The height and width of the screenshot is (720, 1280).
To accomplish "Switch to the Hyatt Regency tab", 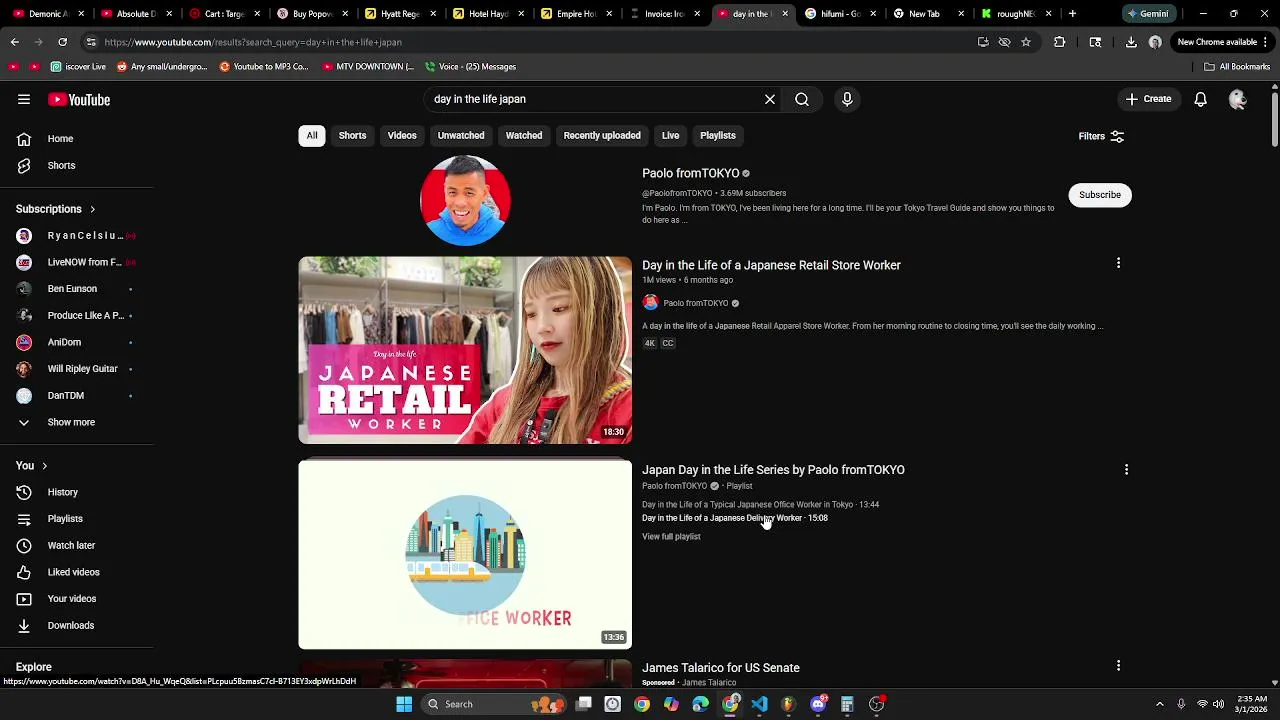I will coord(400,14).
